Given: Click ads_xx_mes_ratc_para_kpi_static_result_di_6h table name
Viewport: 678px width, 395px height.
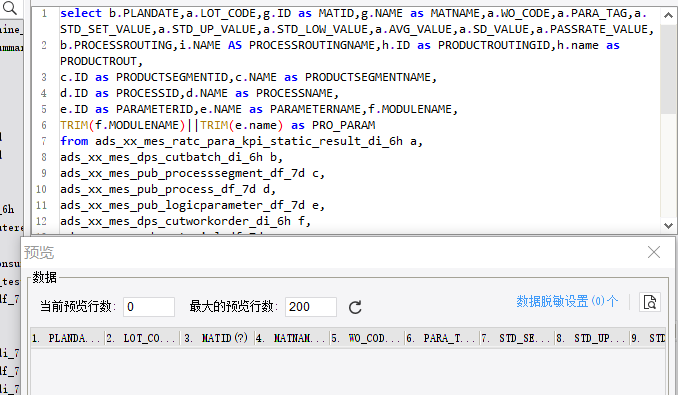Looking at the screenshot, I should pyautogui.click(x=249, y=141).
